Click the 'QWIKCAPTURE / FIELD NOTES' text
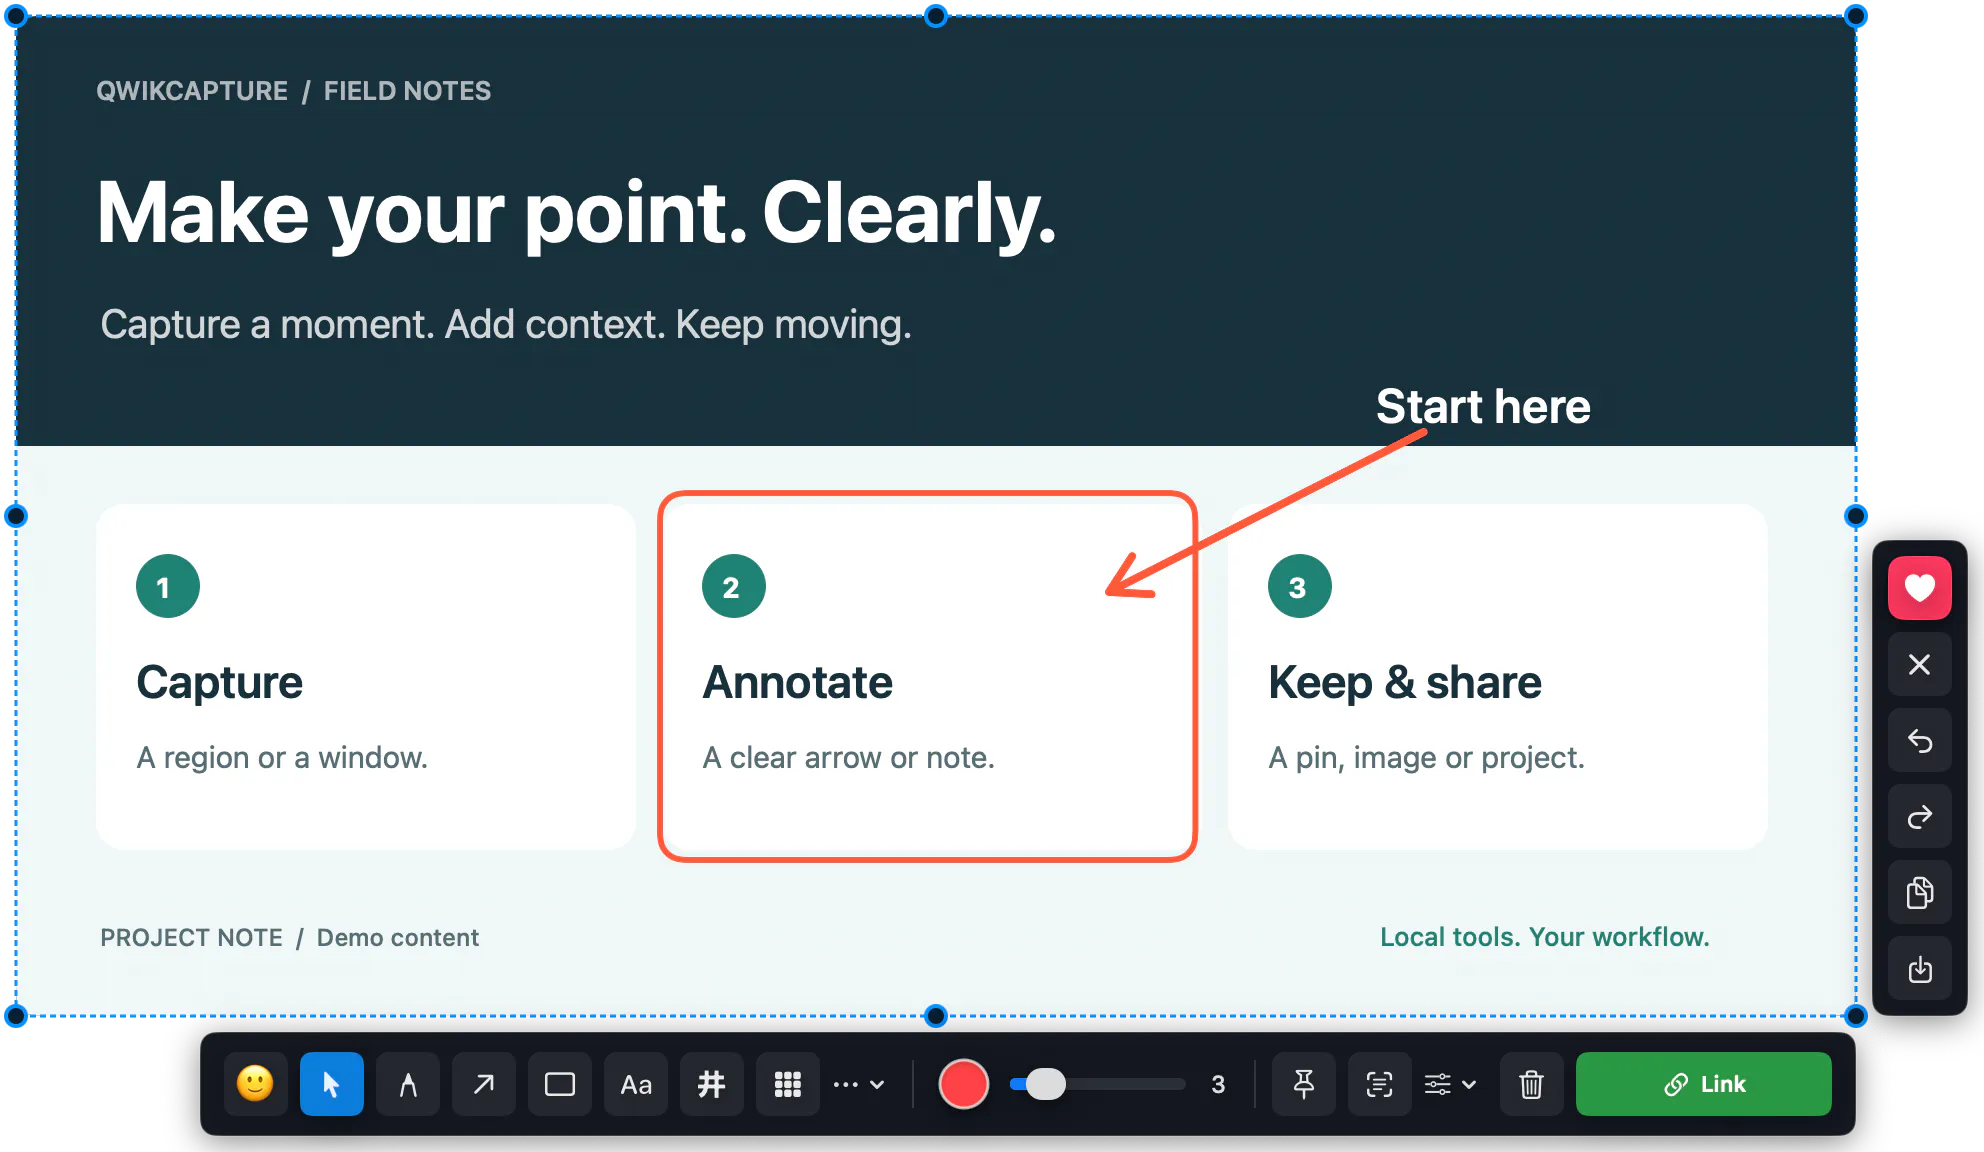Viewport: 1984px width, 1152px height. pos(293,91)
